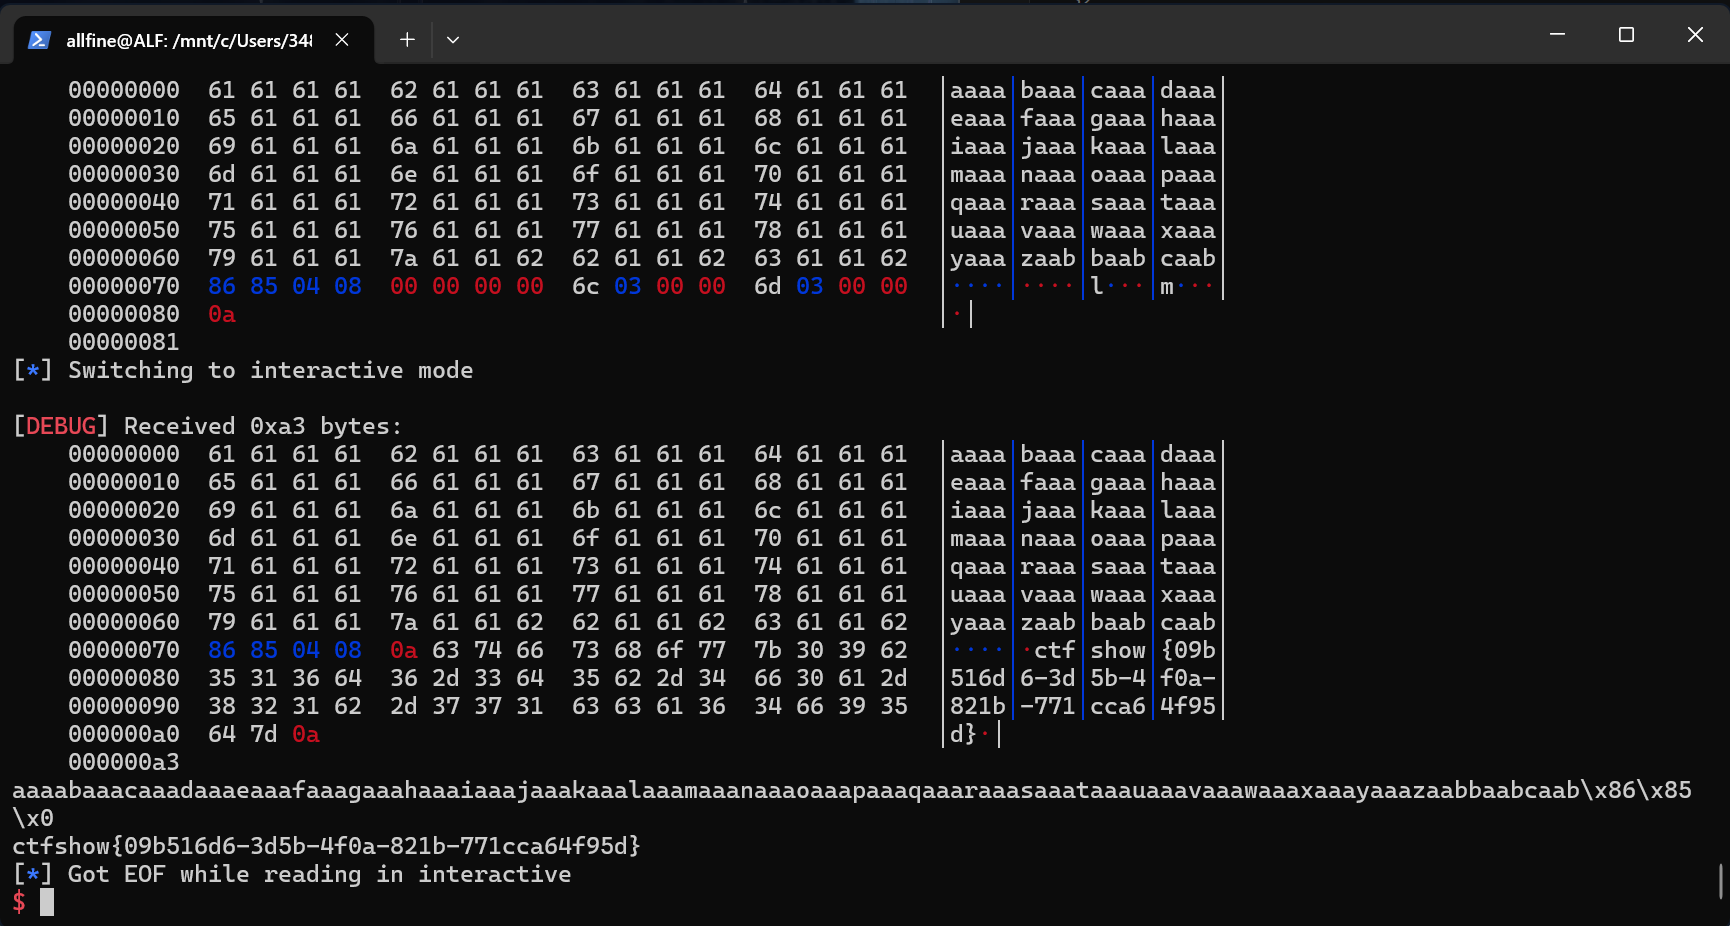1730x926 pixels.
Task: Click the ctfshow{09b516d6-...} flag line
Action: tap(326, 846)
